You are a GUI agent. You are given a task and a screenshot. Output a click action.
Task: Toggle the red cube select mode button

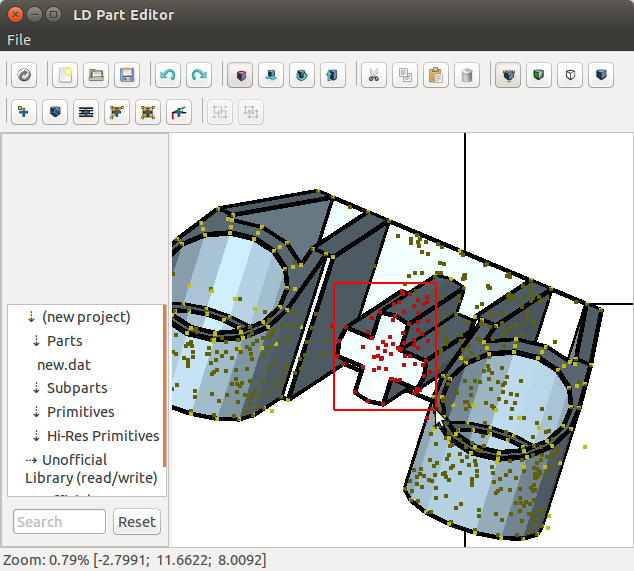pos(239,75)
